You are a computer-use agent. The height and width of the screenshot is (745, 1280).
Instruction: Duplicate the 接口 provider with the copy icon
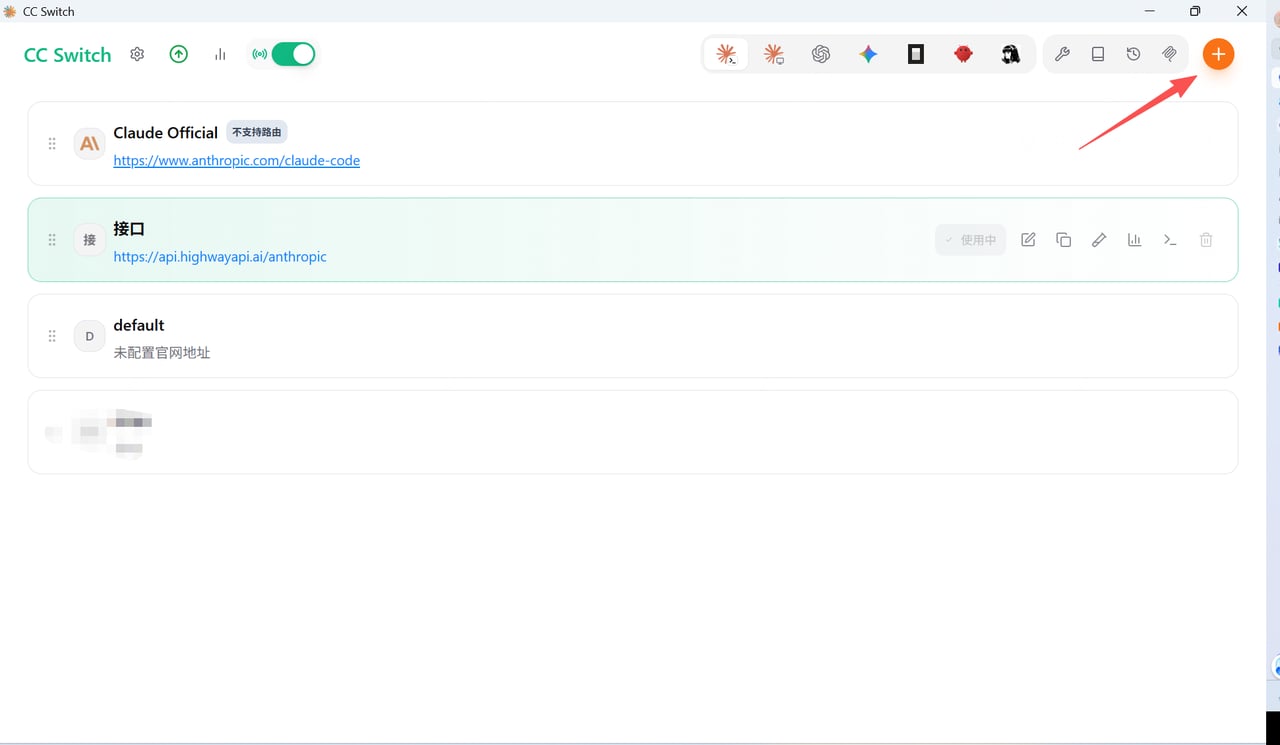[x=1064, y=240]
